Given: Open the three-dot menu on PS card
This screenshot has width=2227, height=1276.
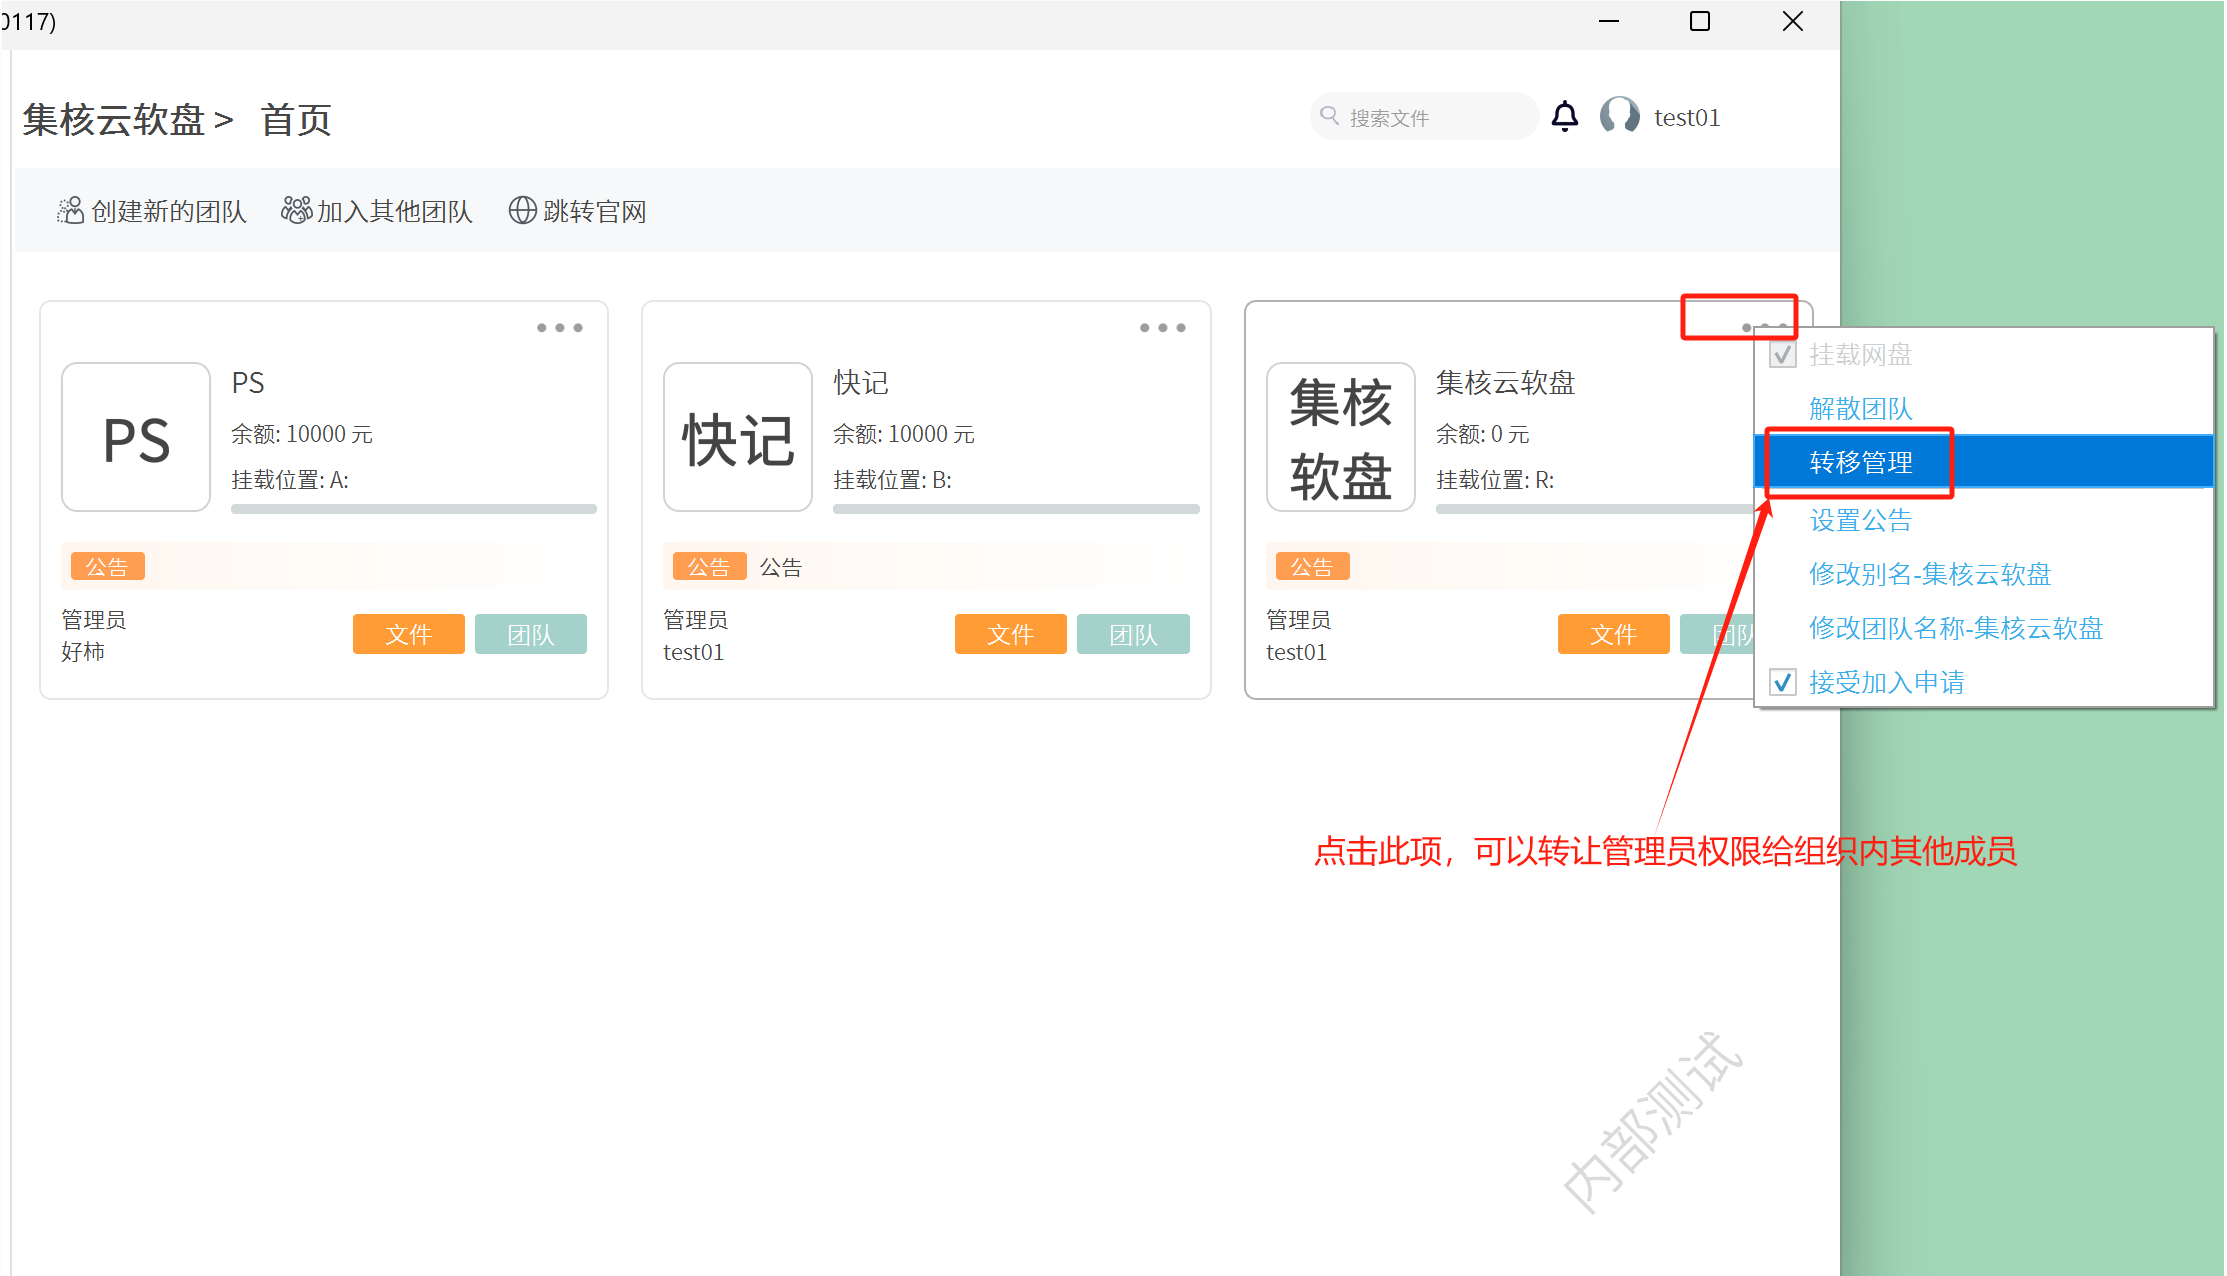Looking at the screenshot, I should point(559,328).
